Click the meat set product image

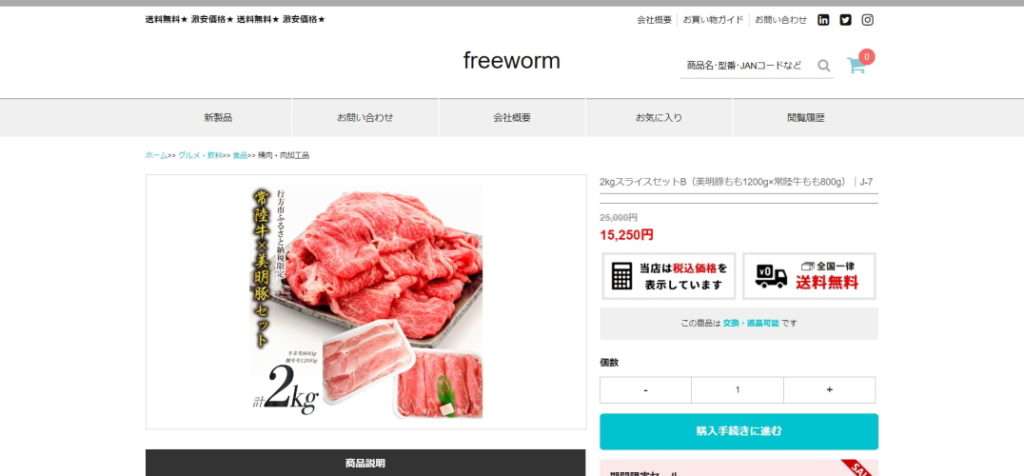366,302
